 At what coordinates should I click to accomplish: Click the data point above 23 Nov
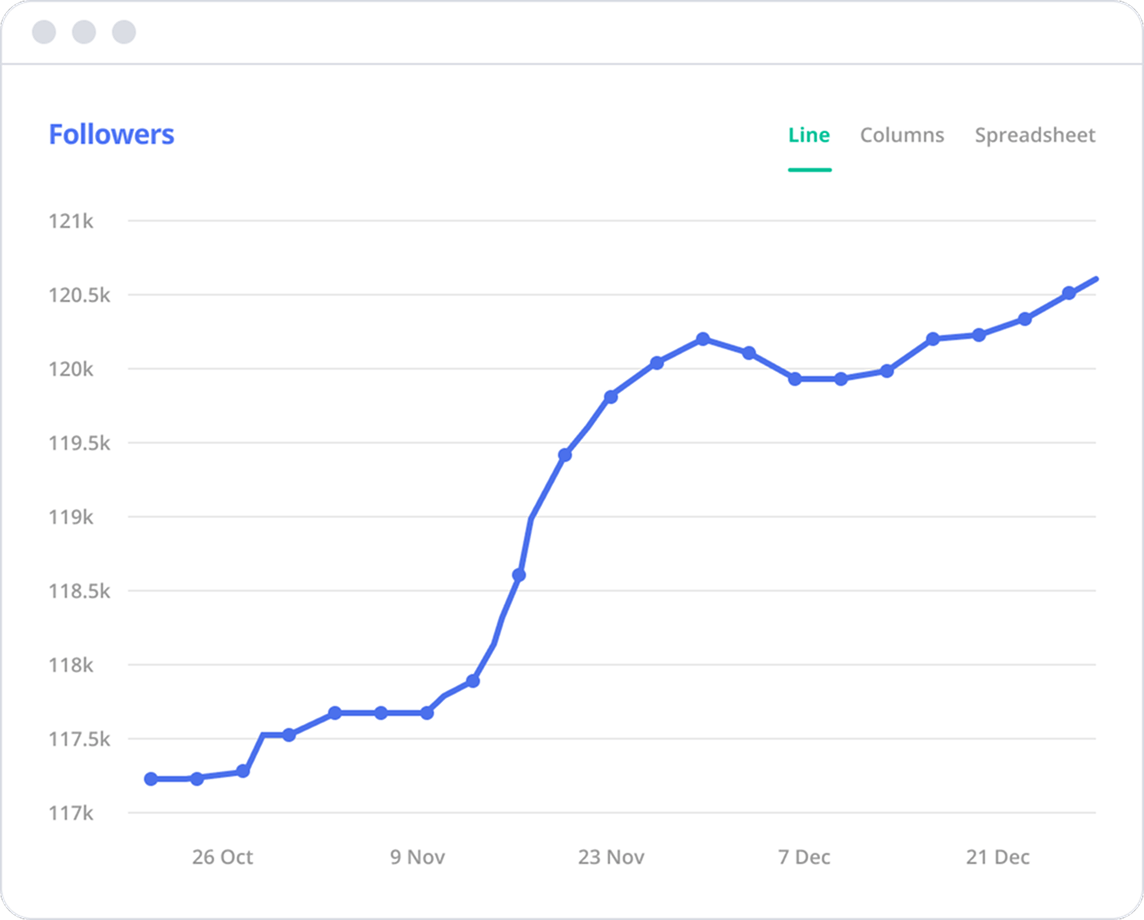(x=611, y=396)
